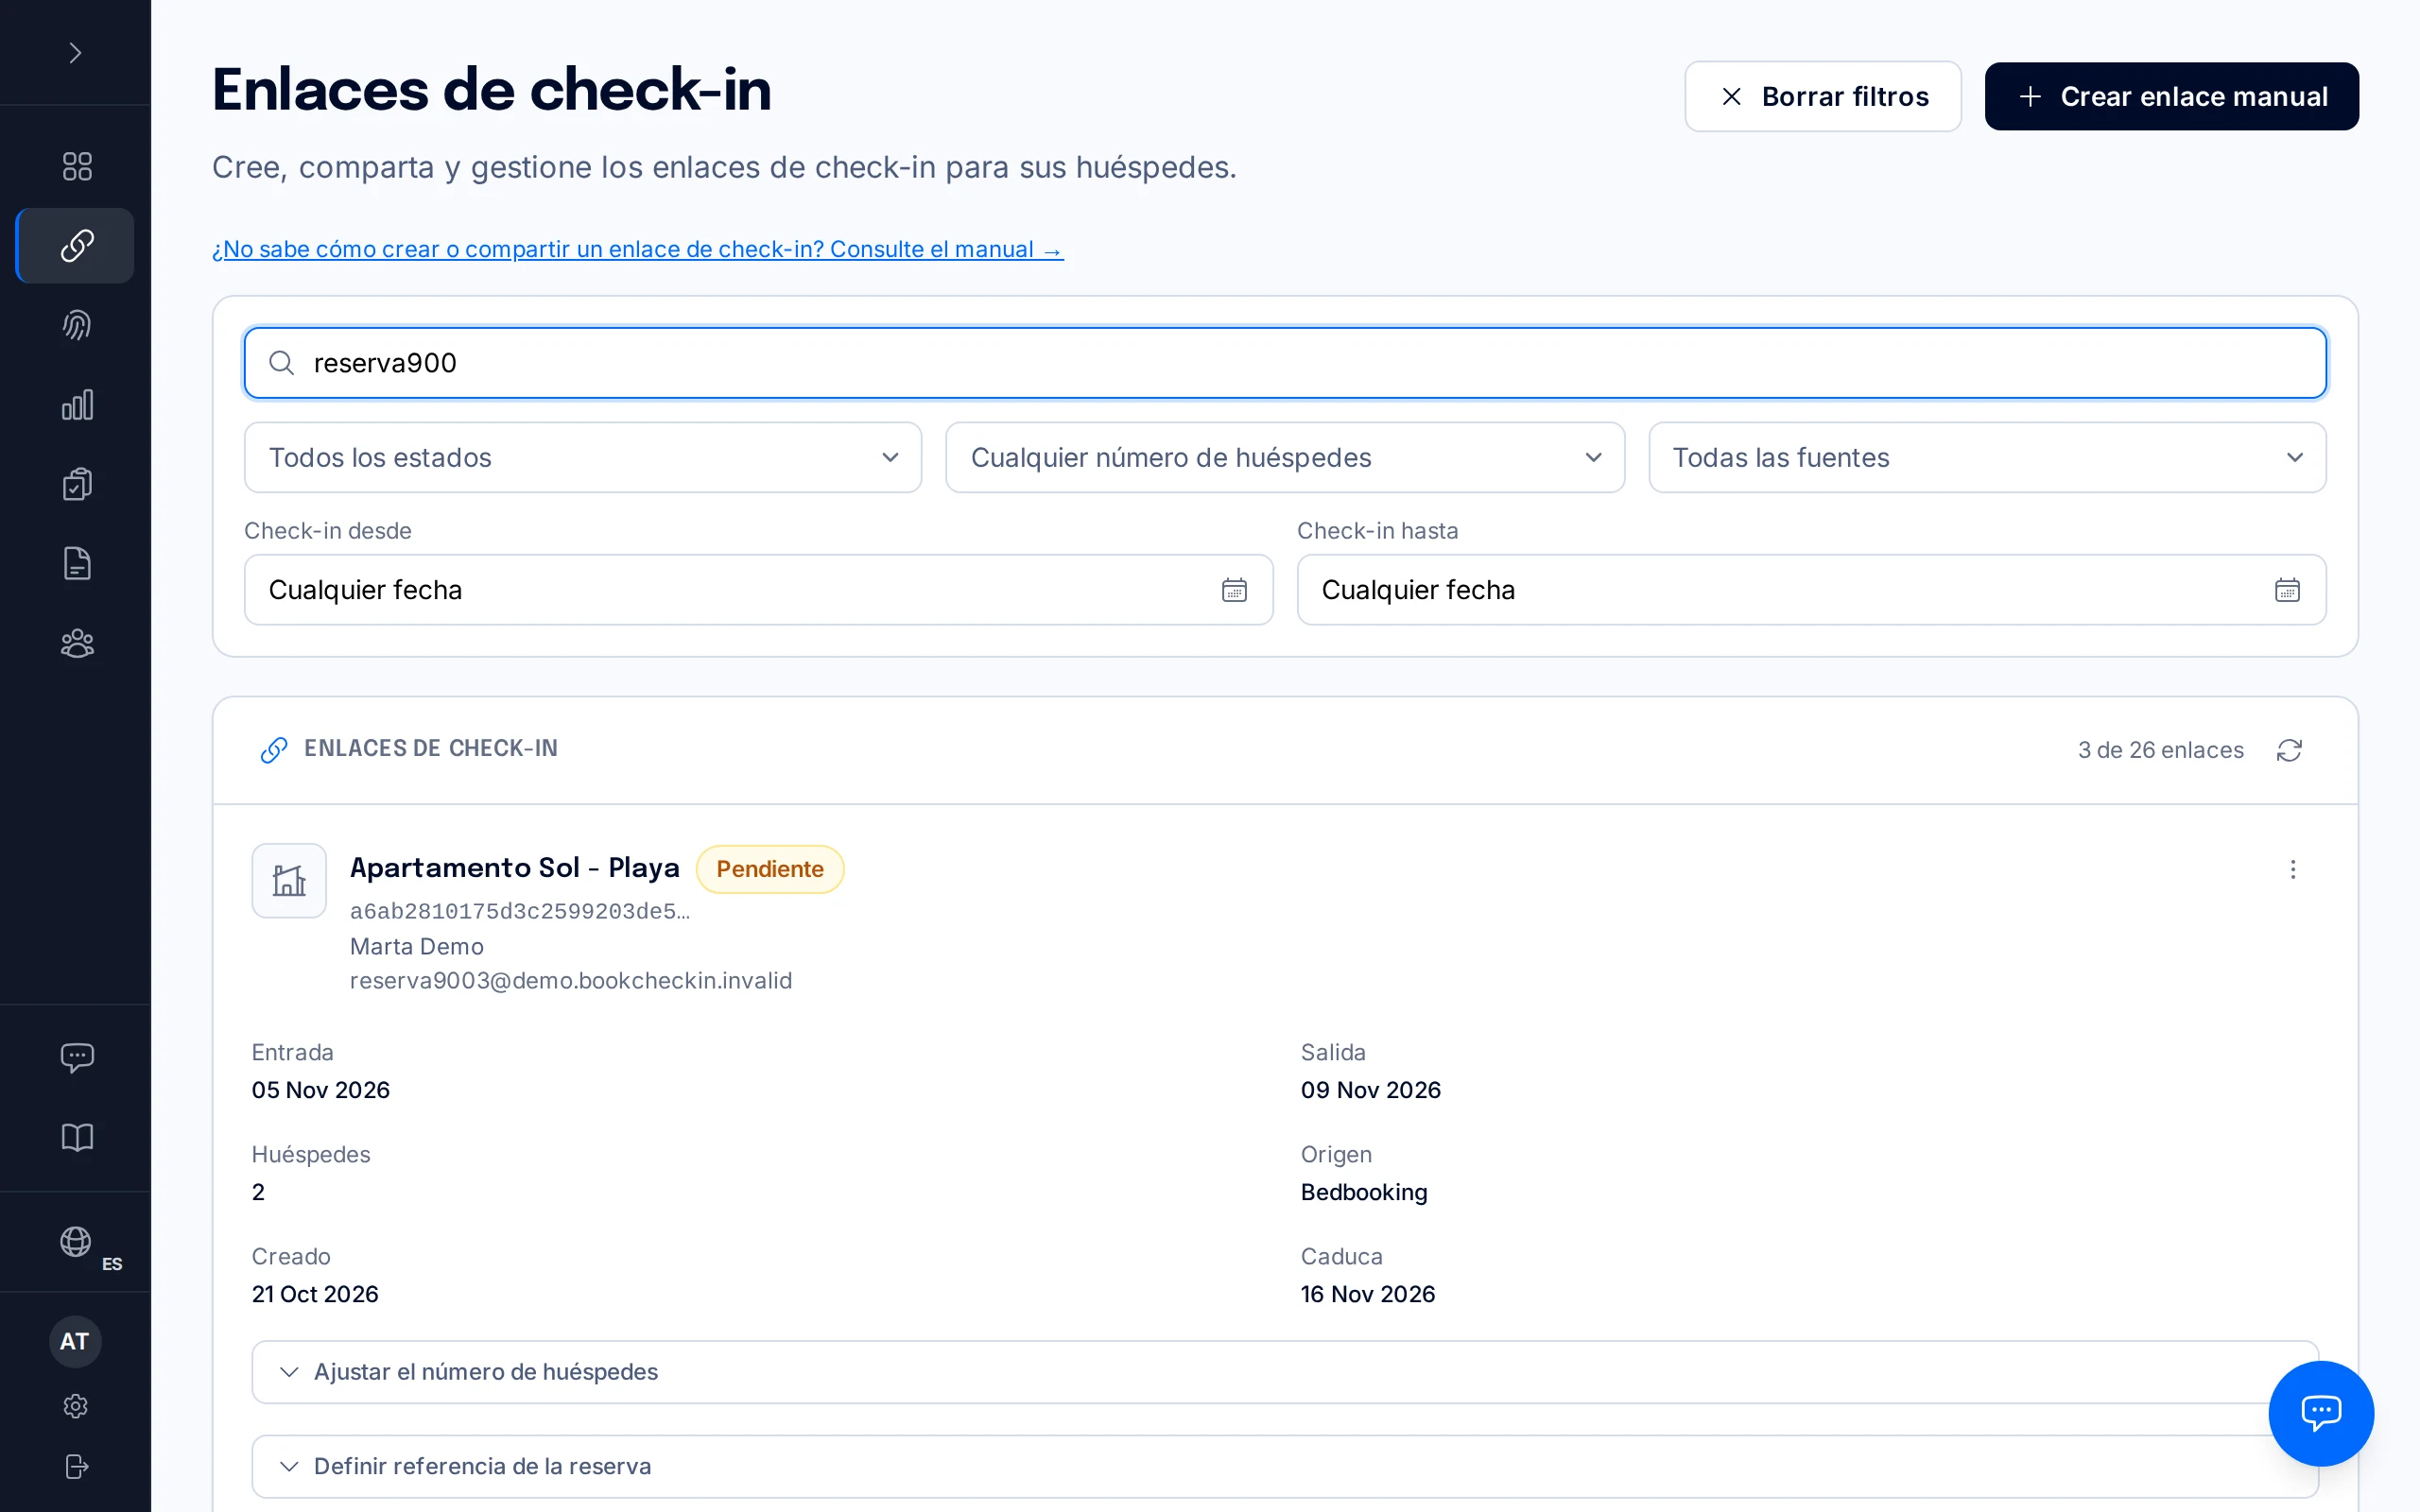The height and width of the screenshot is (1512, 2420).
Task: Click guest name Marta Demo
Action: coord(416,946)
